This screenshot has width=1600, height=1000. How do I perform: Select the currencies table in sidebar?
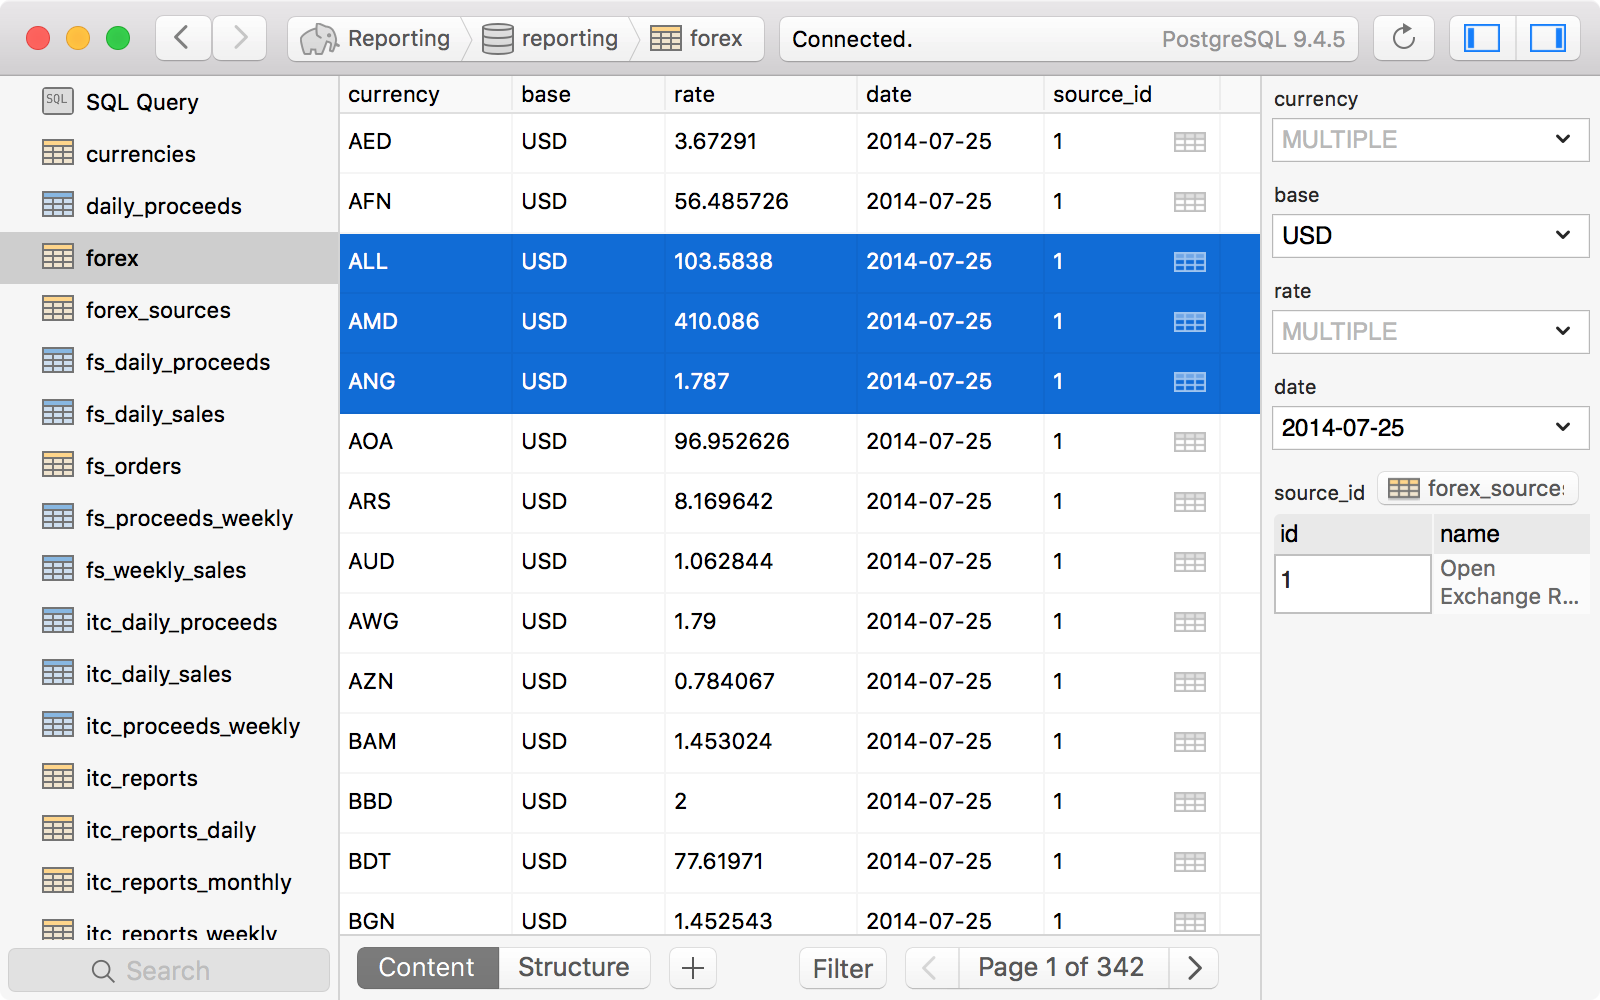(x=139, y=154)
